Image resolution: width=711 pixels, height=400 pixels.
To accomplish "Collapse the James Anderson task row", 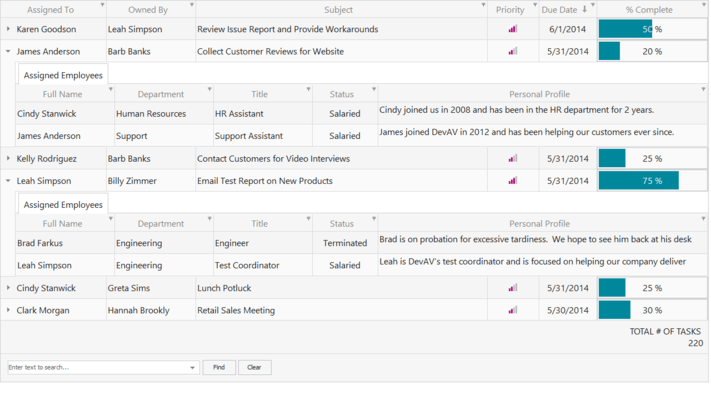I will tap(8, 51).
